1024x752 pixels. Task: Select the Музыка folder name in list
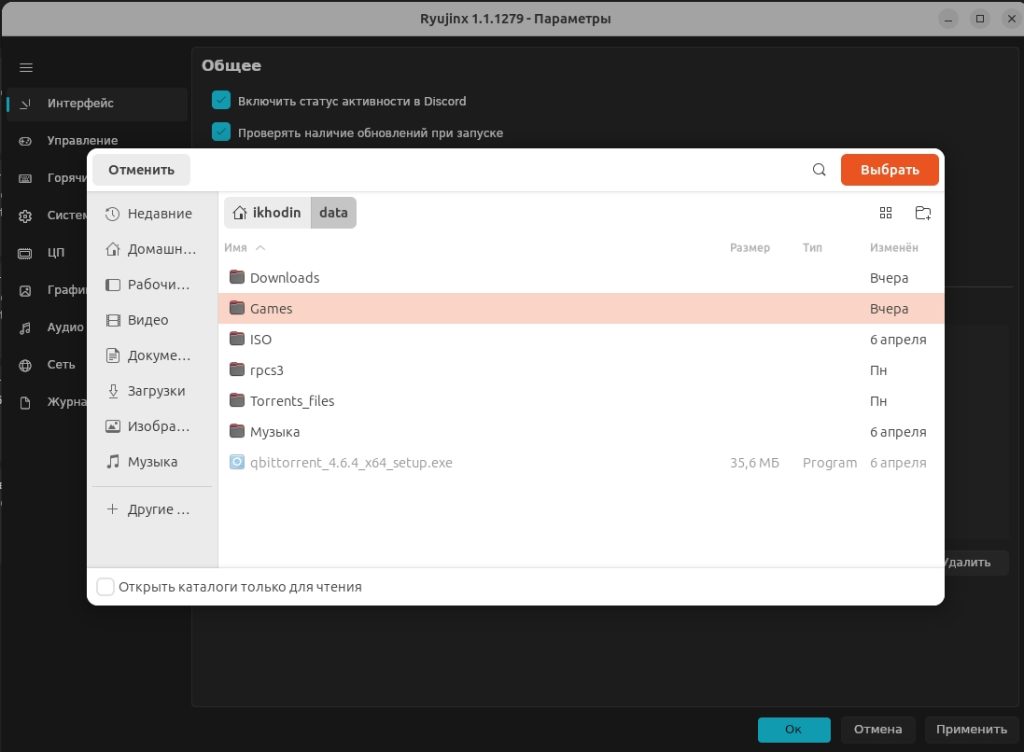tap(275, 431)
